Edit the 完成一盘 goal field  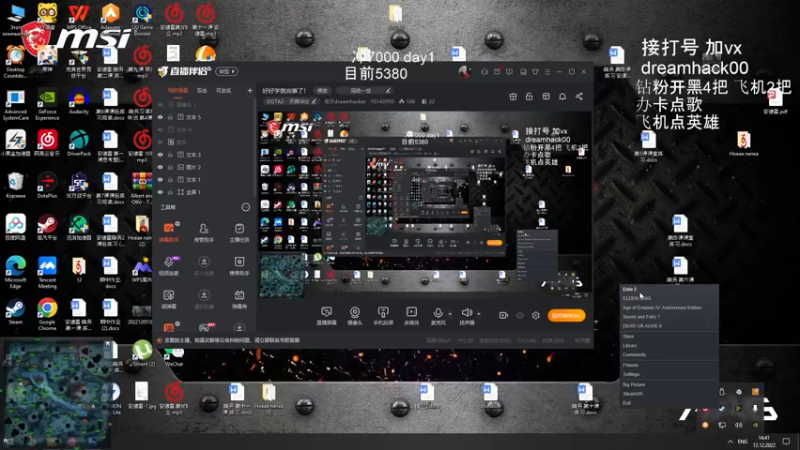[x=366, y=91]
